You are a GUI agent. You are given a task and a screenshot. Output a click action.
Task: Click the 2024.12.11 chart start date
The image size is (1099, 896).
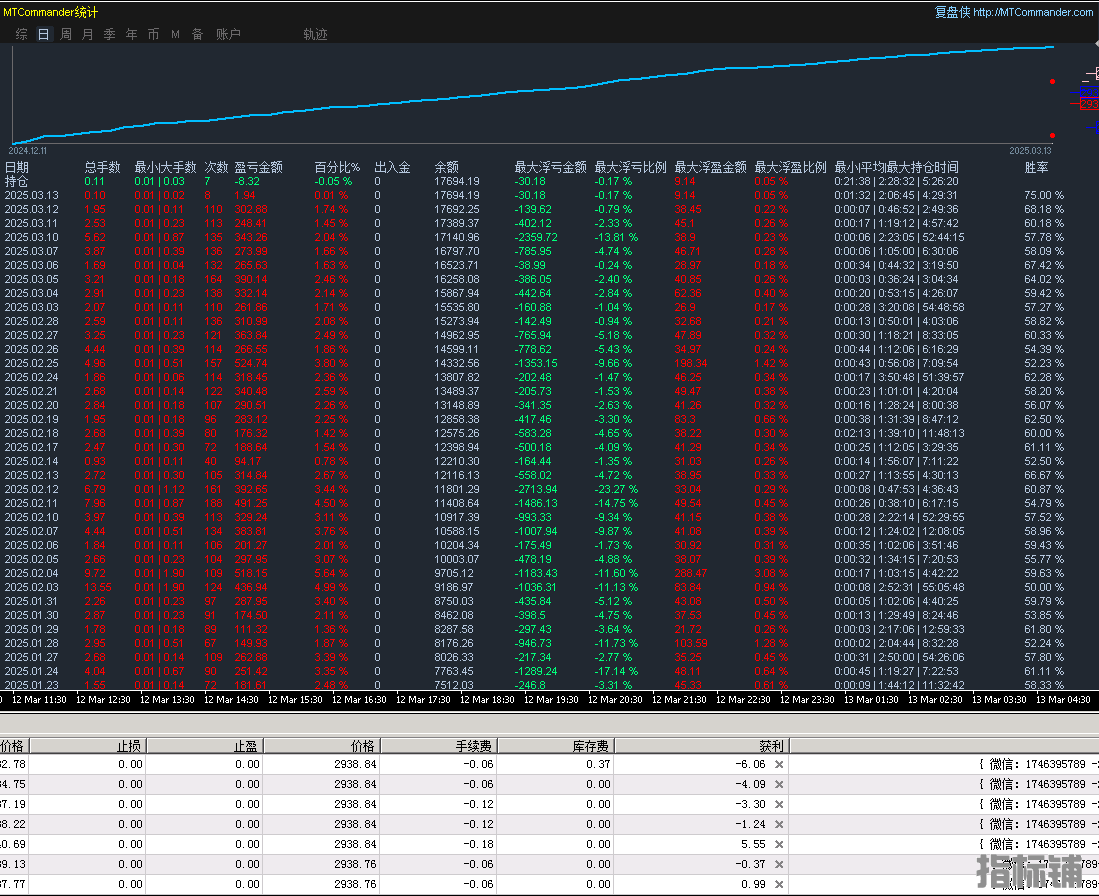[x=28, y=151]
